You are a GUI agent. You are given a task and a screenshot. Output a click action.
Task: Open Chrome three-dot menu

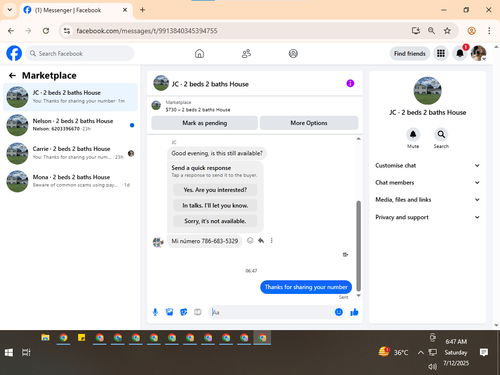(x=489, y=31)
